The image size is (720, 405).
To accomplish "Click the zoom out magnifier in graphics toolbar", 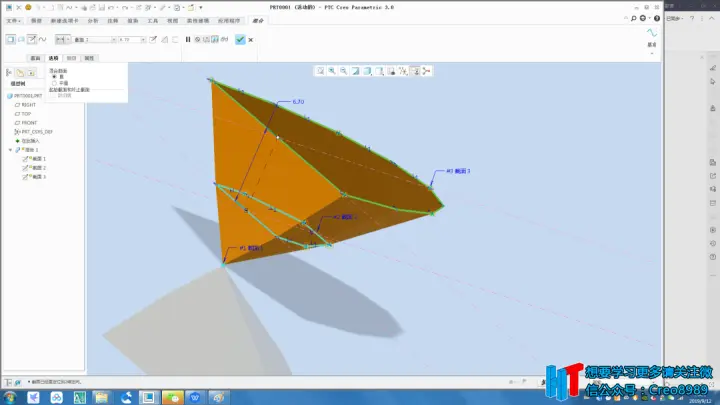I will click(343, 71).
